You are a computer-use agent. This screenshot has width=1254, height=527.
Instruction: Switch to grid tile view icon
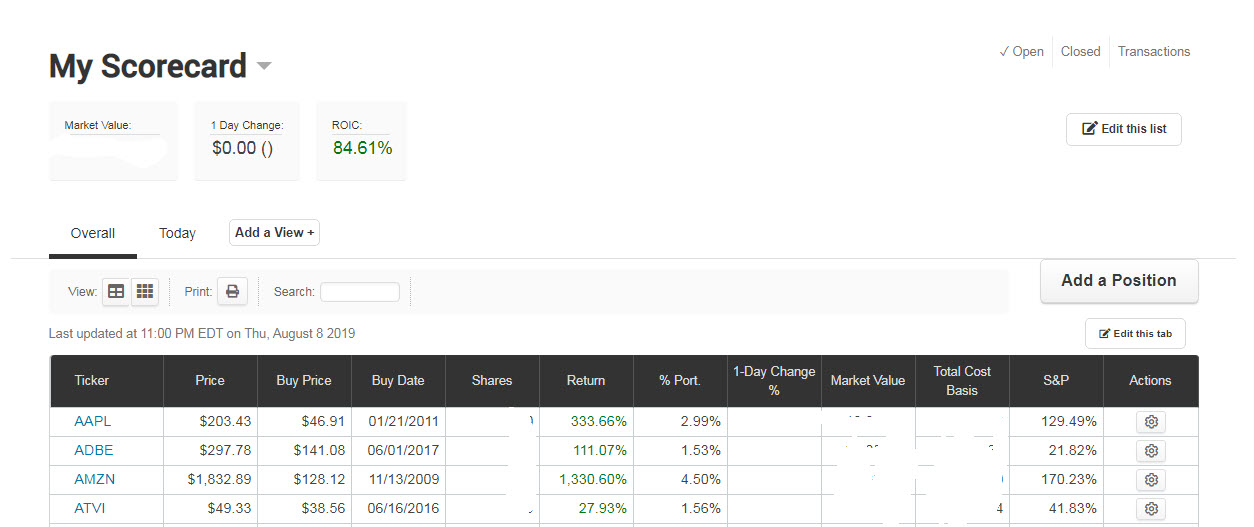[x=146, y=291]
